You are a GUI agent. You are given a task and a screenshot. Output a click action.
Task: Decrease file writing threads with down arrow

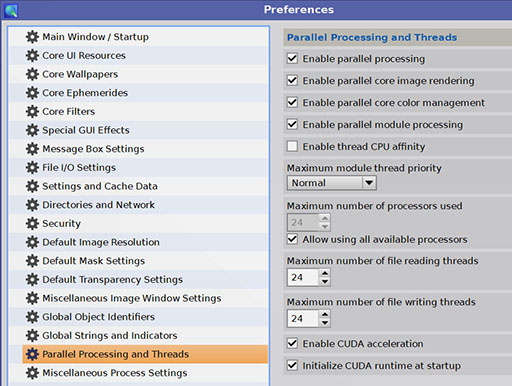pos(325,323)
